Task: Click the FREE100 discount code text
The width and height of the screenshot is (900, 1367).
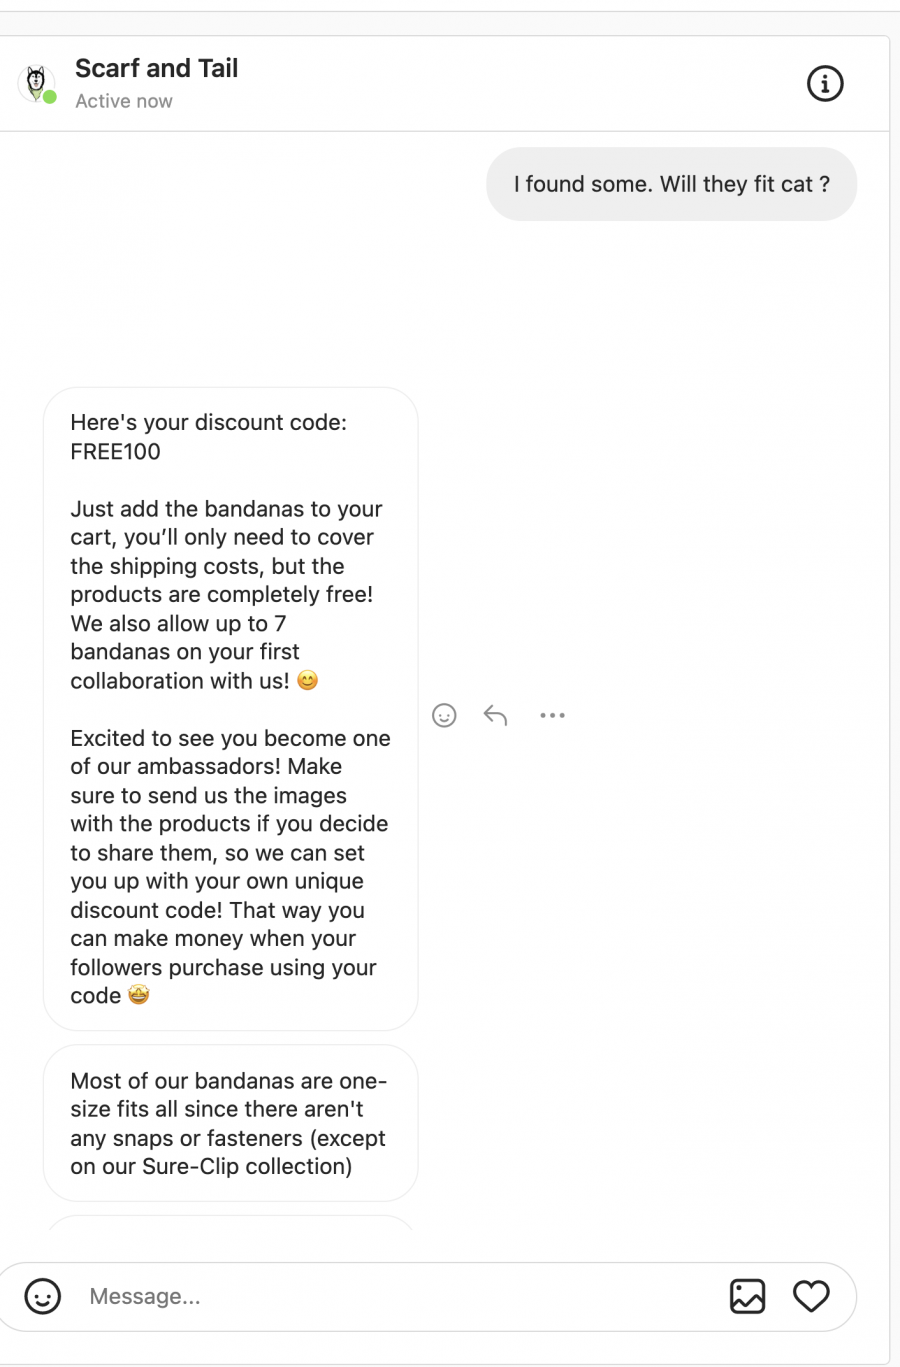Action: point(115,451)
